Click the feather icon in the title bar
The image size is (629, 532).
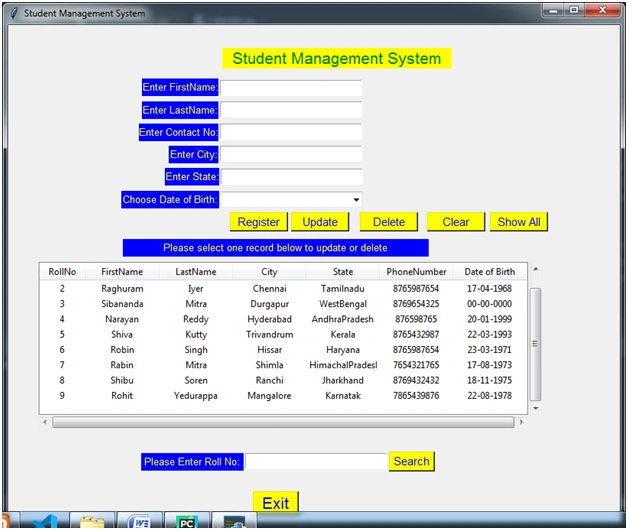[14, 13]
